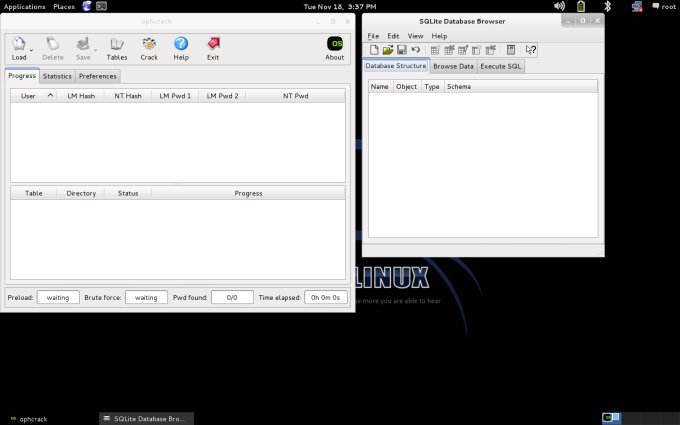Click the Type column header in SQLite Browser

pyautogui.click(x=432, y=87)
